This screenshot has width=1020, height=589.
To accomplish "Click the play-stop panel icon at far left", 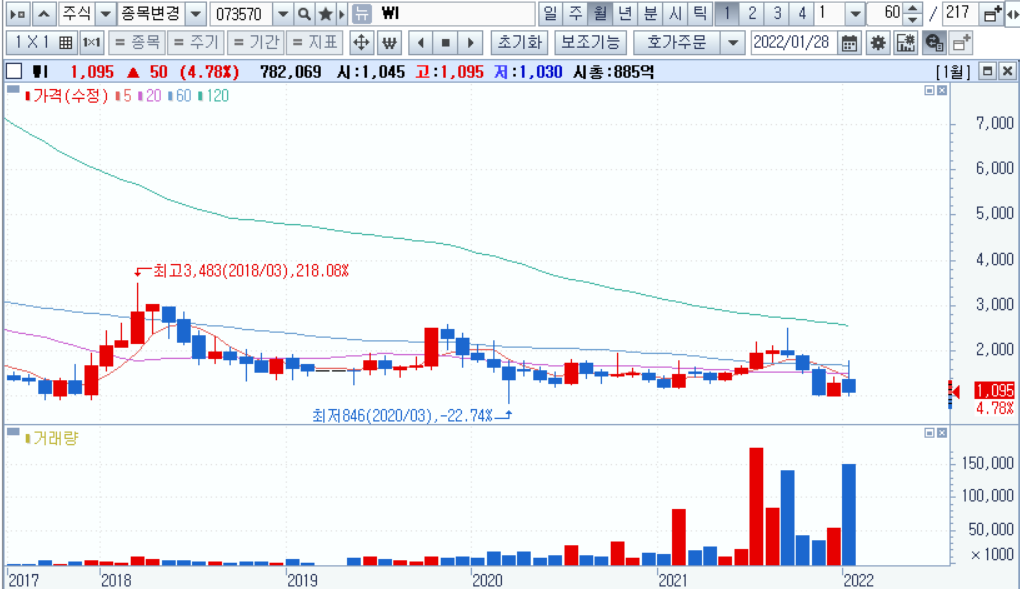I will pyautogui.click(x=18, y=14).
